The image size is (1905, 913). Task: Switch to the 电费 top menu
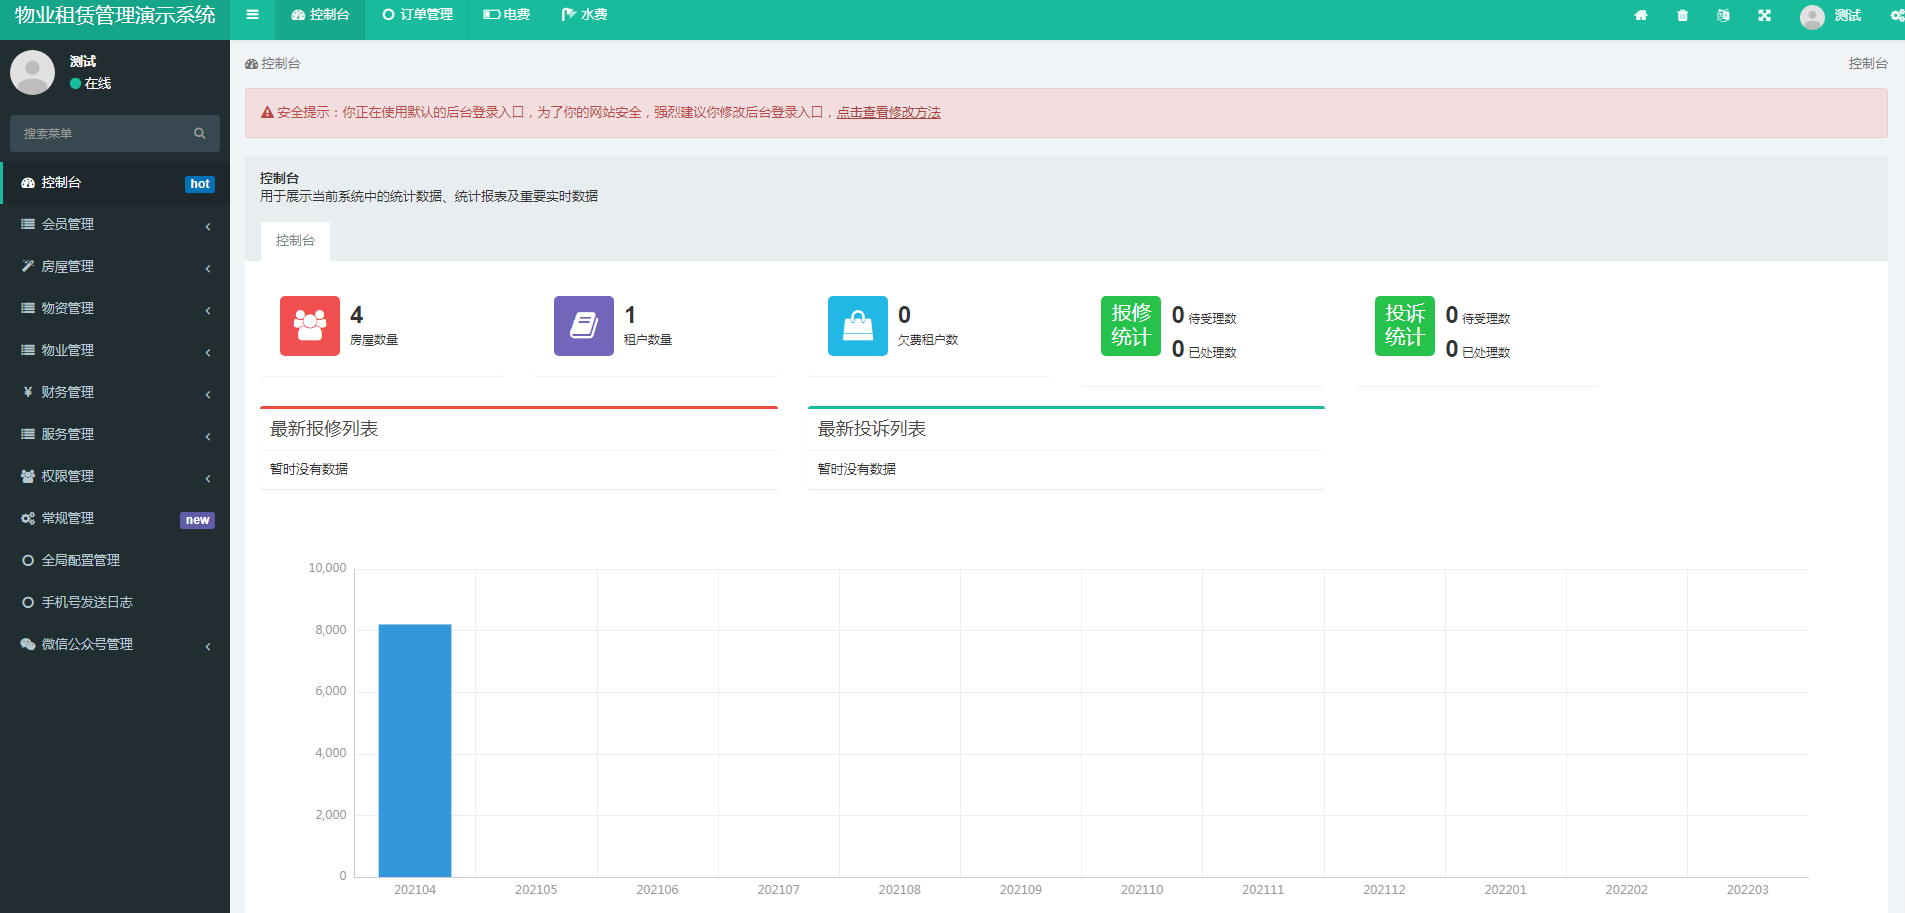coord(507,15)
